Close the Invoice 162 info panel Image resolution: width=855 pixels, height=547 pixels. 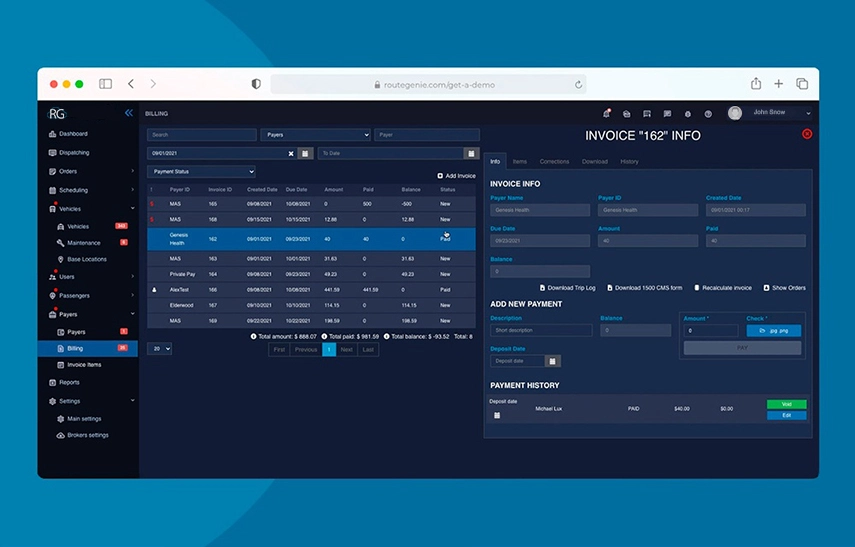[807, 134]
